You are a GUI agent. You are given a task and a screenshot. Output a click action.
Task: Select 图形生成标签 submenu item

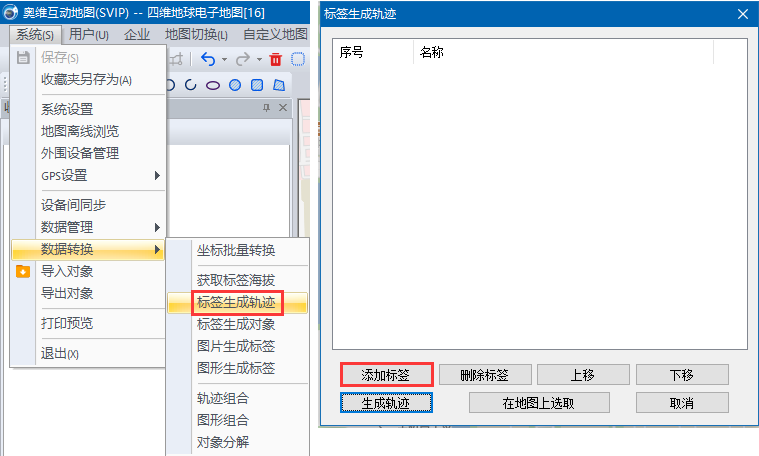coord(238,368)
